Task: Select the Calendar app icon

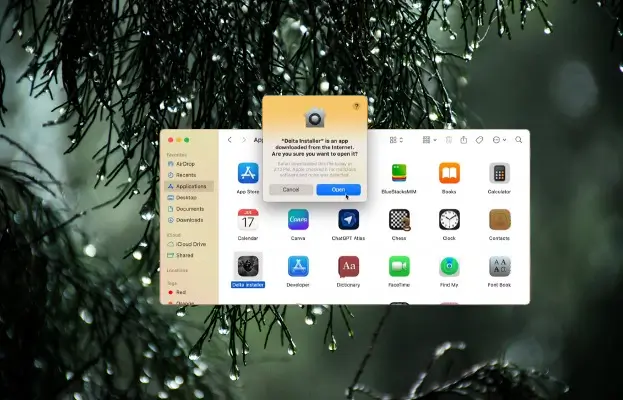Action: coord(248,220)
